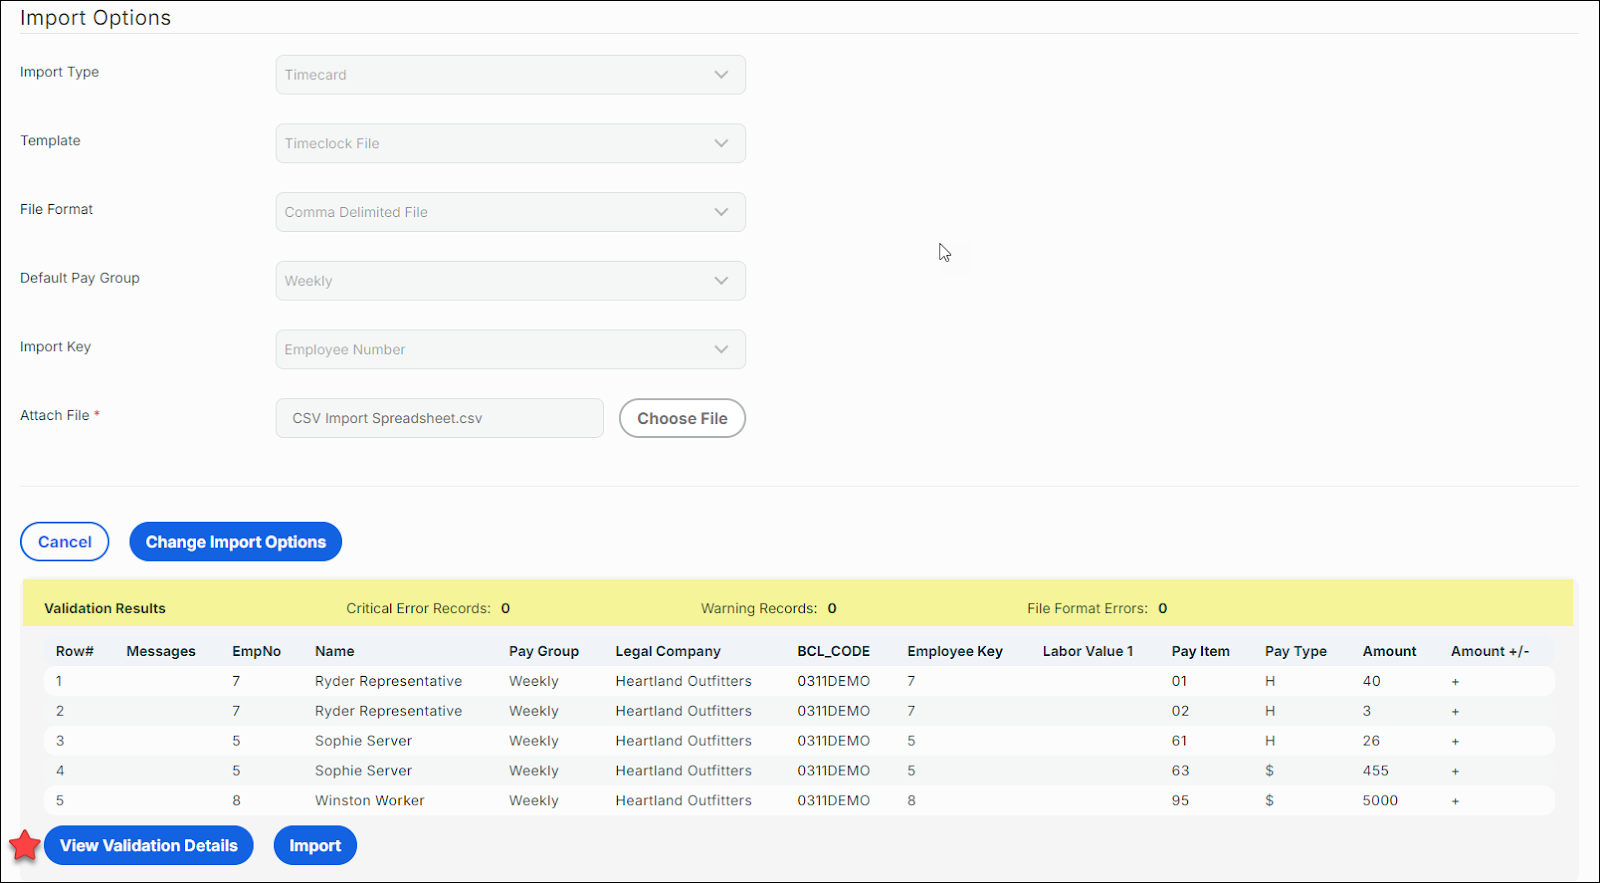Screen dimensions: 1600x883
Task: Open the Import Type dropdown
Action: 510,75
